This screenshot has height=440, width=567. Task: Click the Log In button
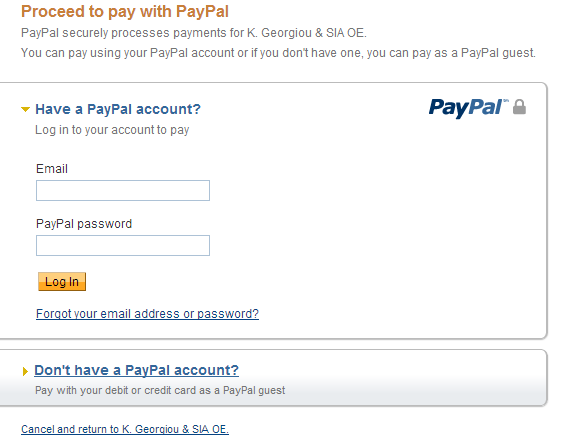click(62, 282)
